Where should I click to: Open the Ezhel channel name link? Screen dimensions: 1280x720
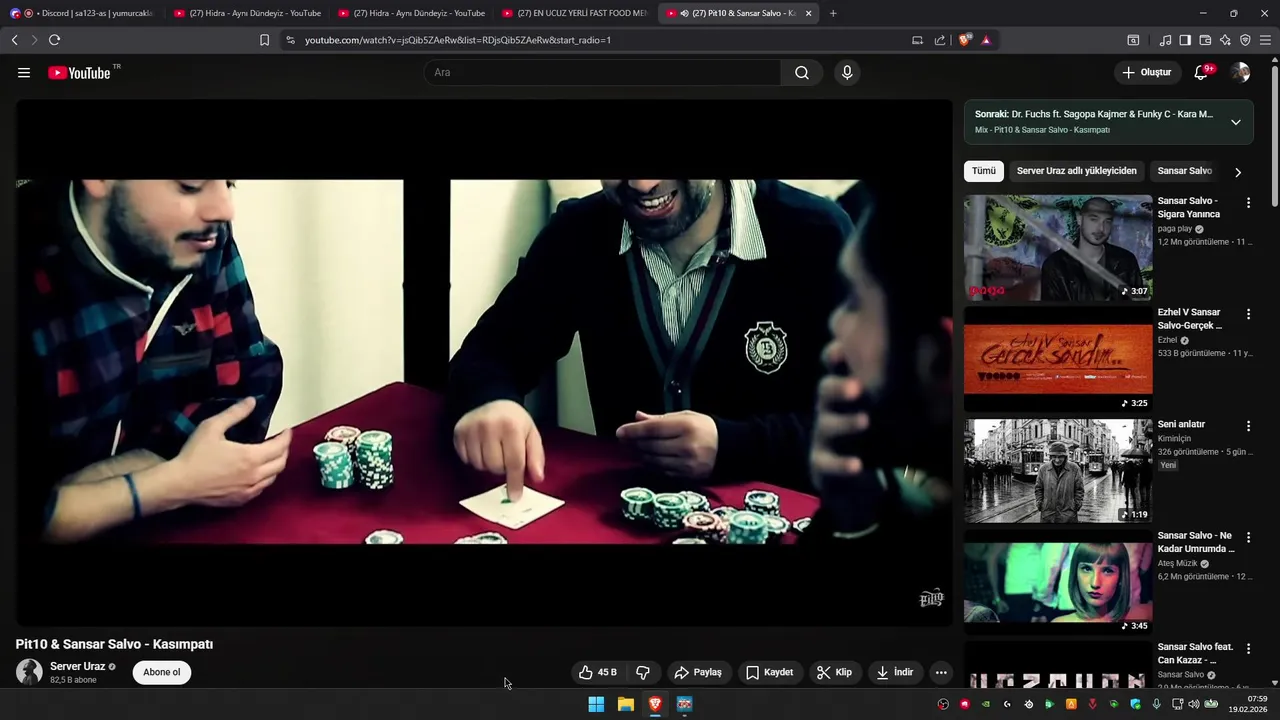point(1167,340)
